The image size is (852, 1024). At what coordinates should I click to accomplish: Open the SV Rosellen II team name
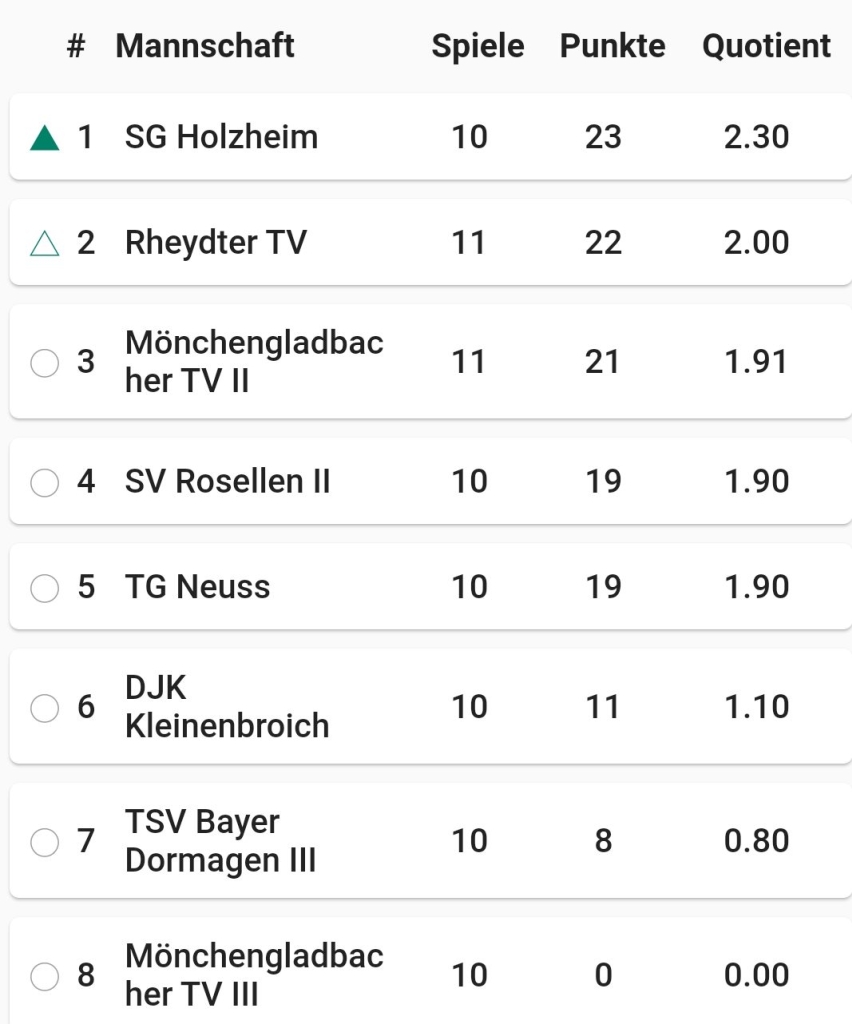pyautogui.click(x=227, y=481)
